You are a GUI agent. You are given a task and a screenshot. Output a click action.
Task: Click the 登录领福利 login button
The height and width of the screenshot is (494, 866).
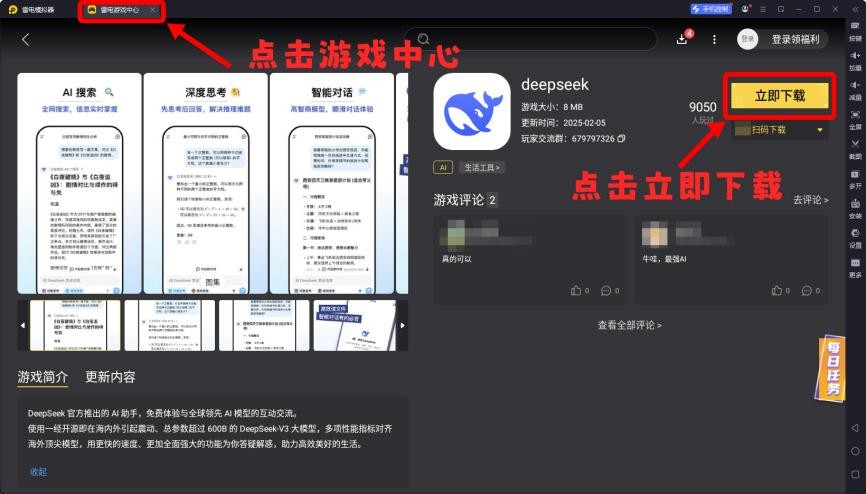click(x=795, y=39)
